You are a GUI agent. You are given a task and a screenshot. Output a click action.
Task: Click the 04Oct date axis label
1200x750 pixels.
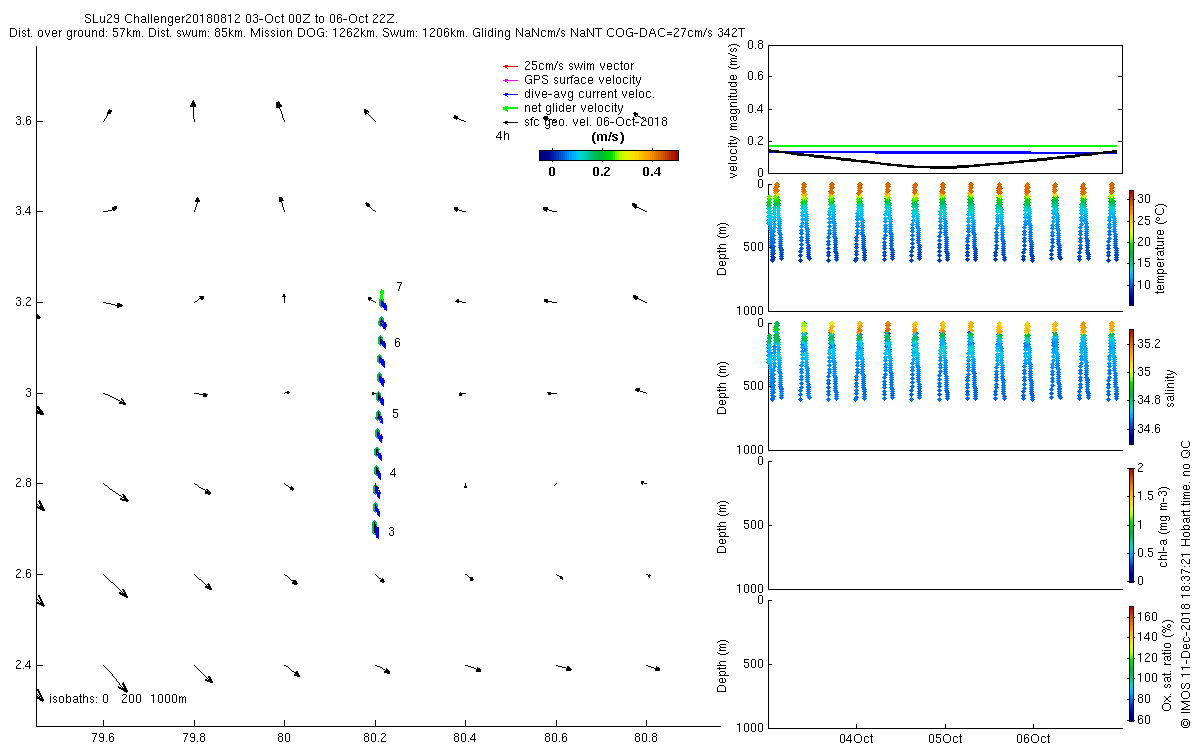857,739
